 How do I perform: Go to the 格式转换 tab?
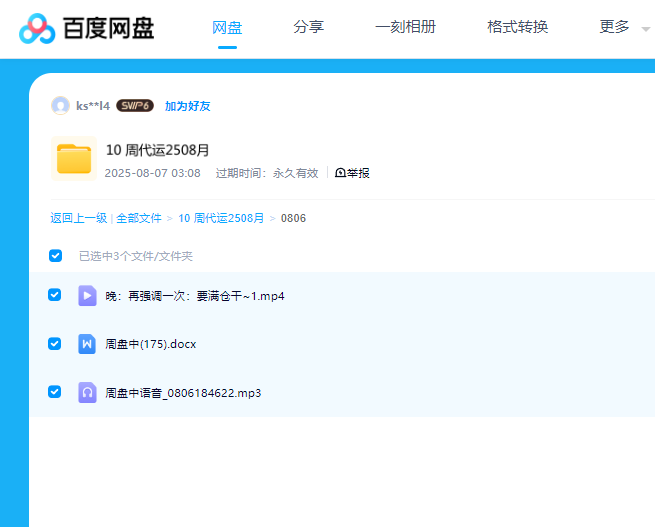pos(517,28)
